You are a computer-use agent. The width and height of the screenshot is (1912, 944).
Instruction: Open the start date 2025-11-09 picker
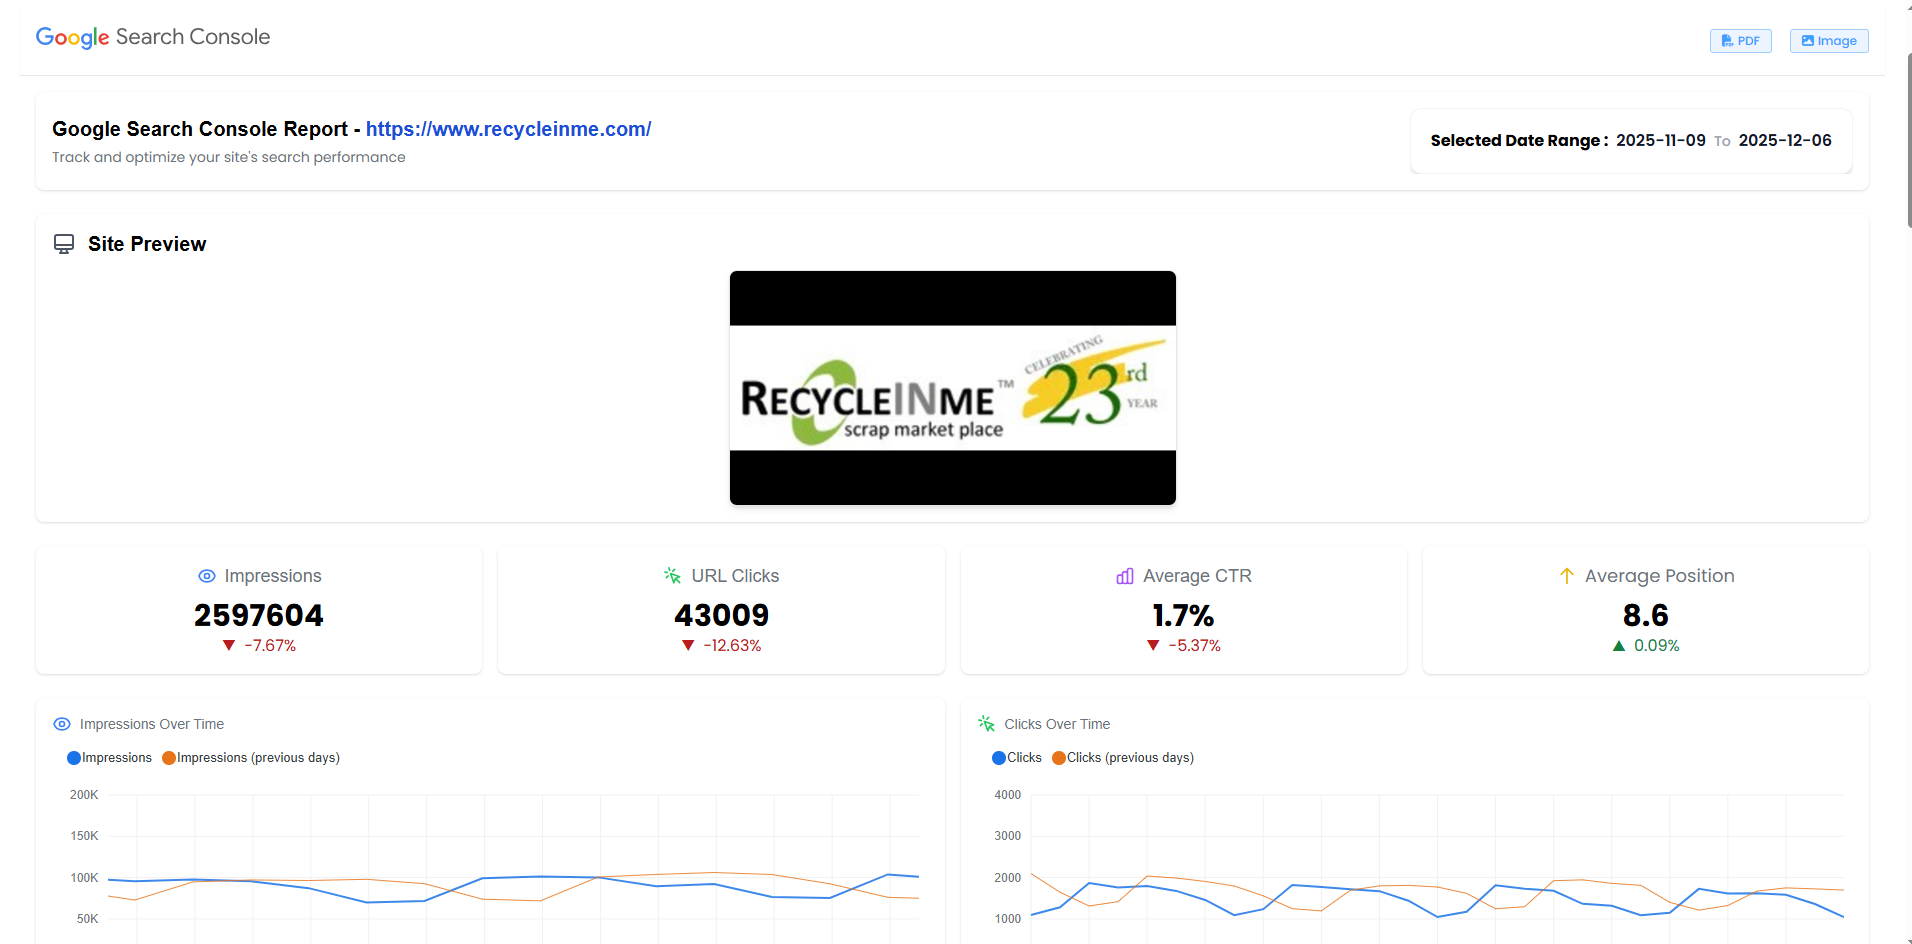1661,140
